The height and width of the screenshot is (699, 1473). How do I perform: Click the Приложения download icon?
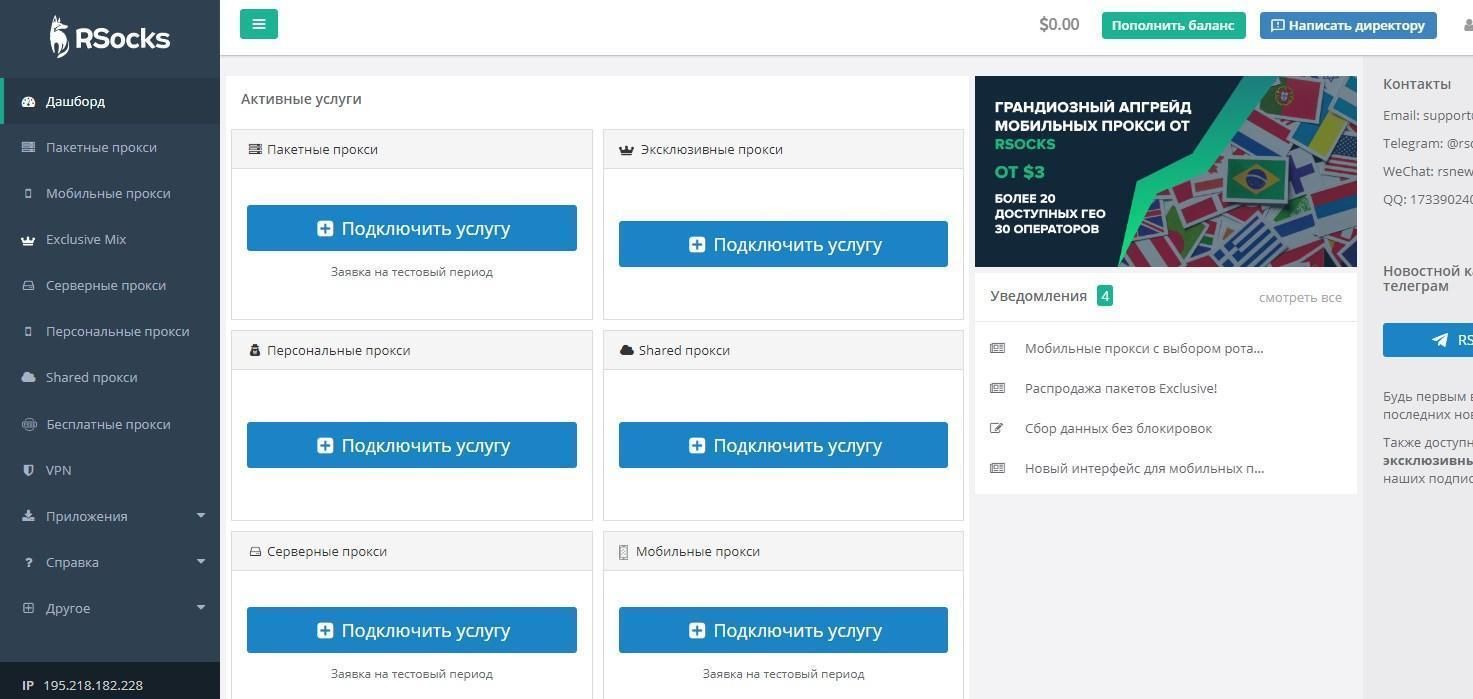click(28, 516)
